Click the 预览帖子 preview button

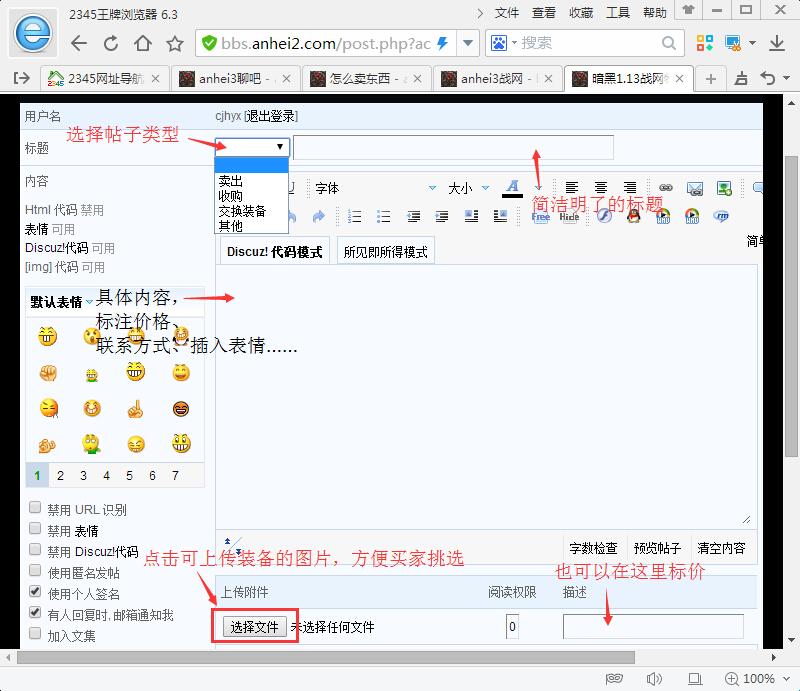pos(657,548)
